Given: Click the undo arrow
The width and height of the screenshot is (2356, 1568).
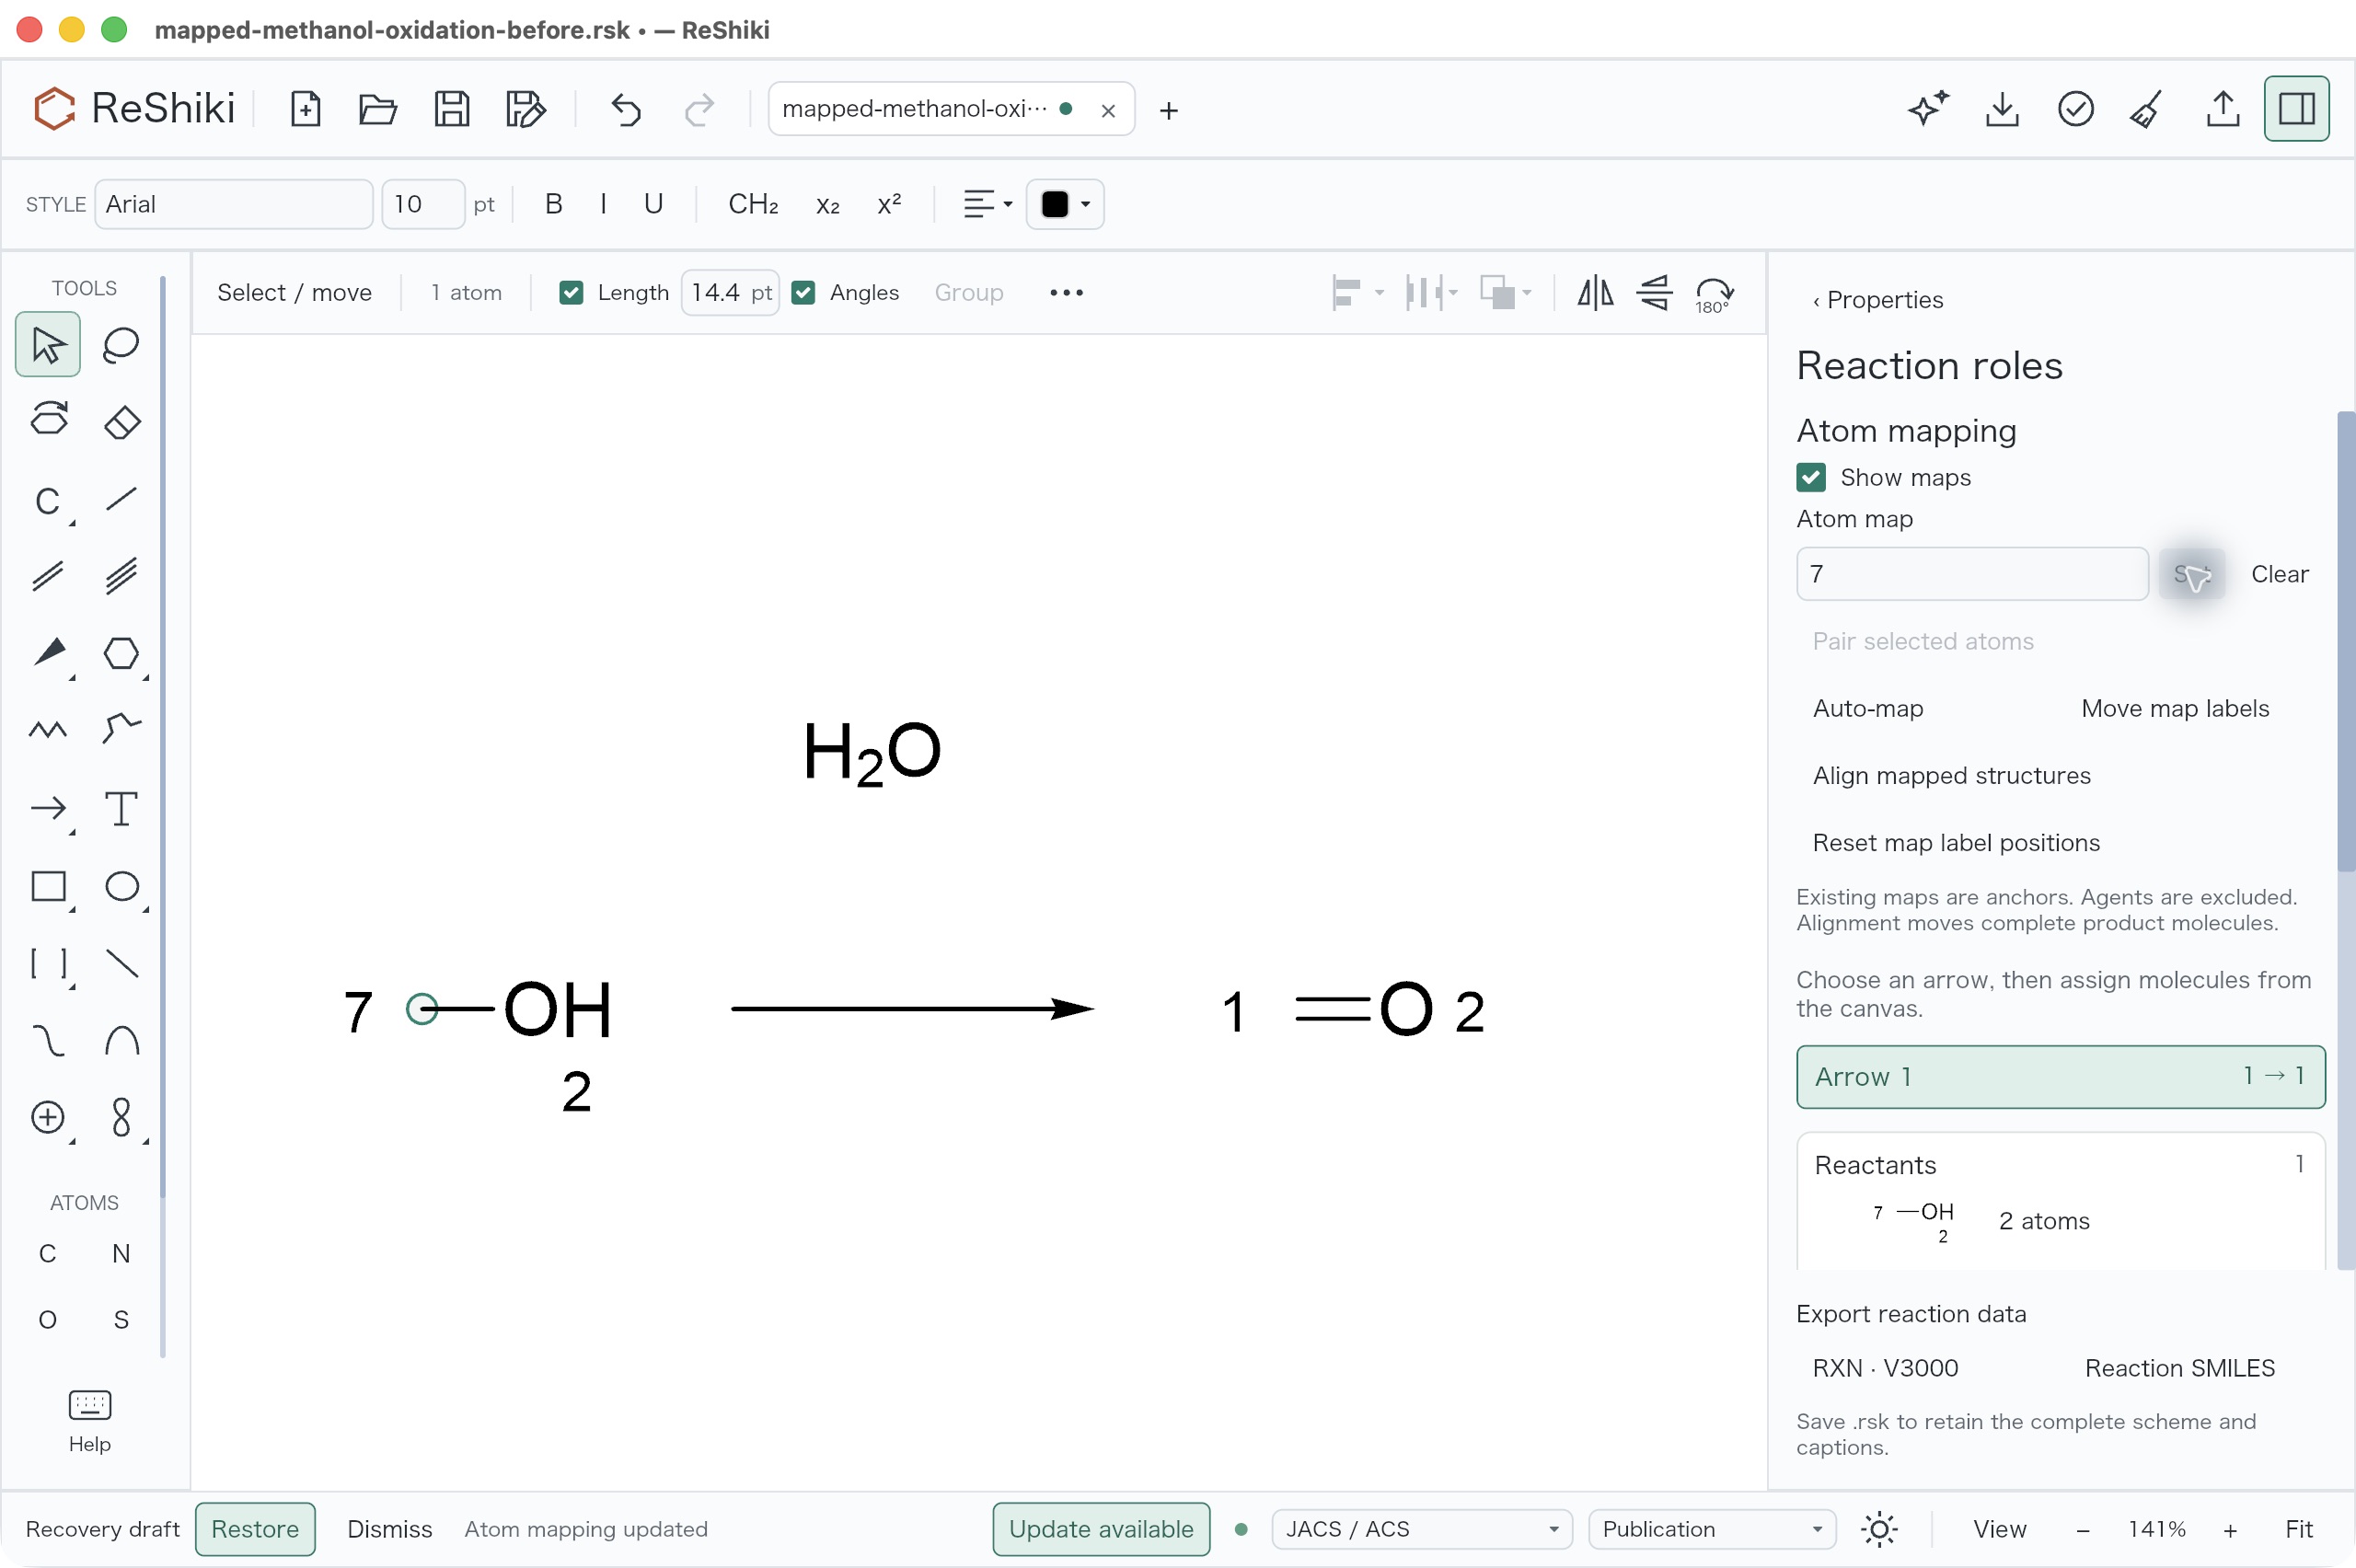Looking at the screenshot, I should tap(625, 109).
